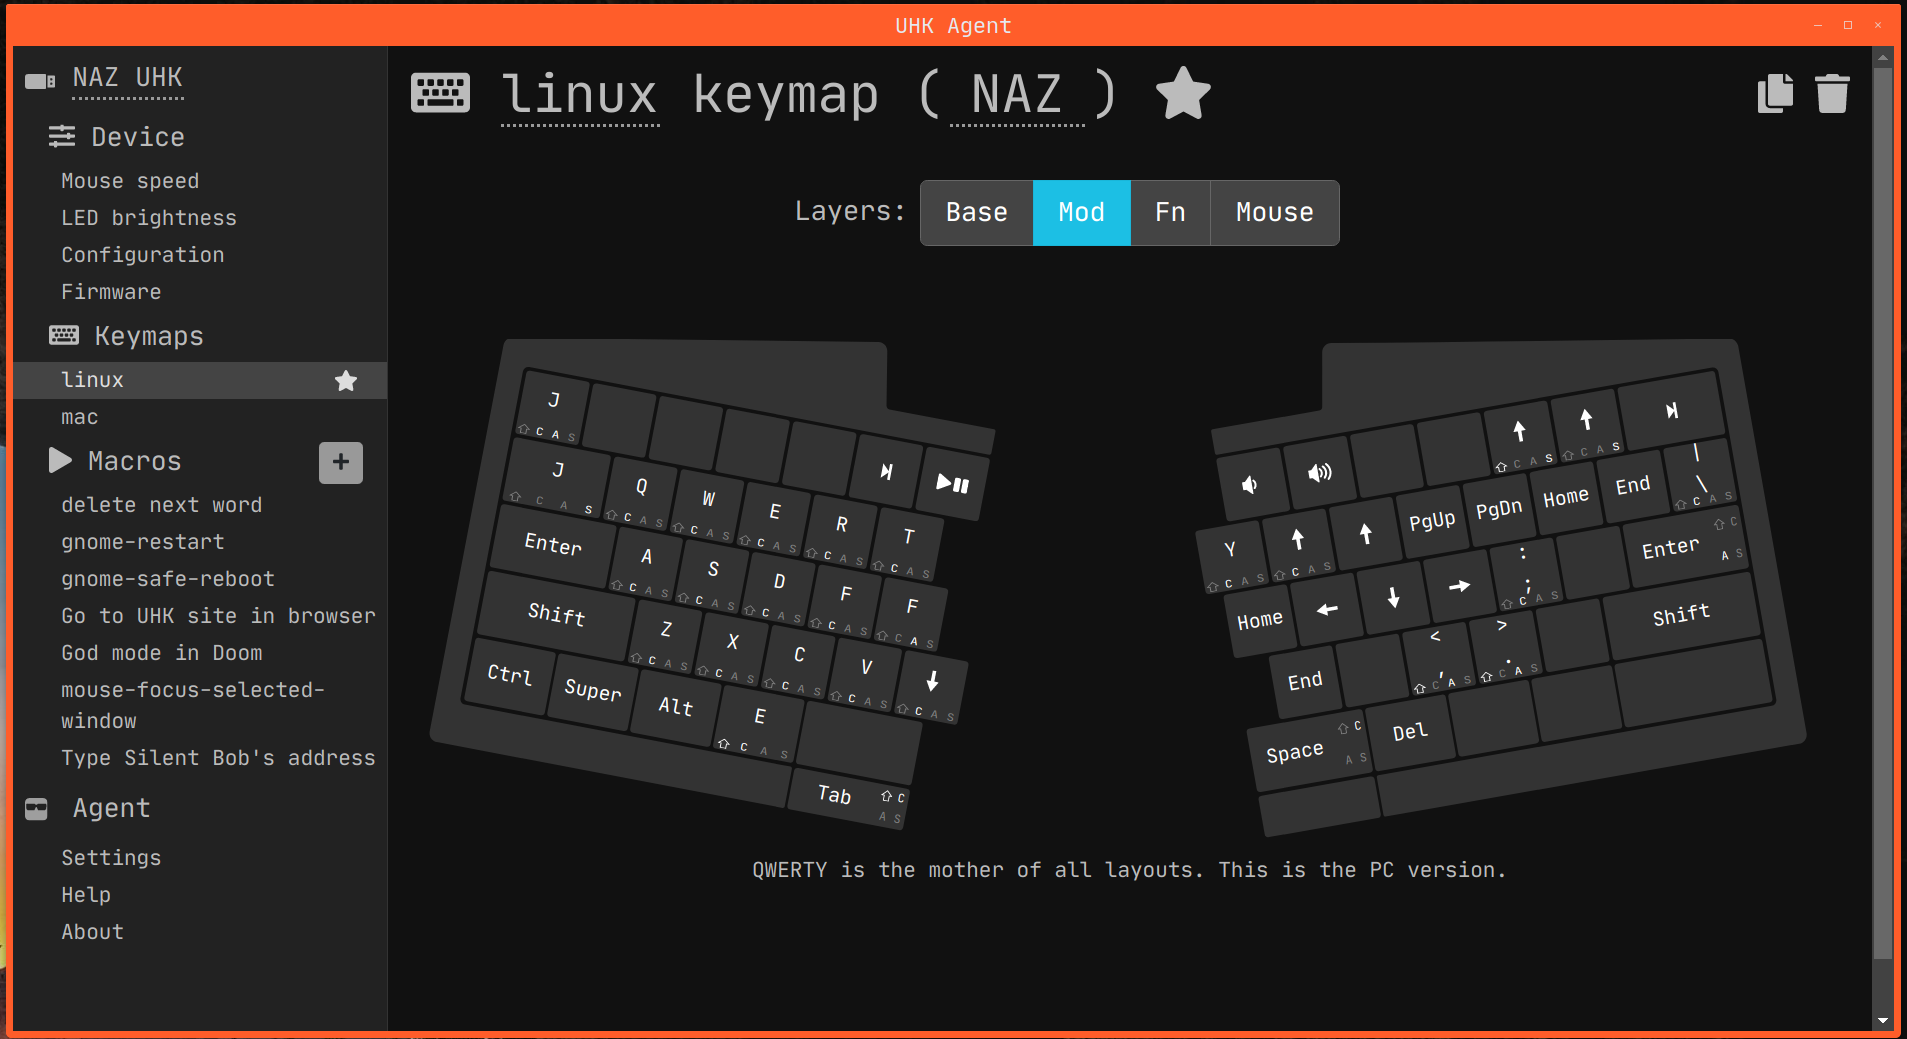Open the gnome-restart macro
1907x1039 pixels.
(143, 542)
